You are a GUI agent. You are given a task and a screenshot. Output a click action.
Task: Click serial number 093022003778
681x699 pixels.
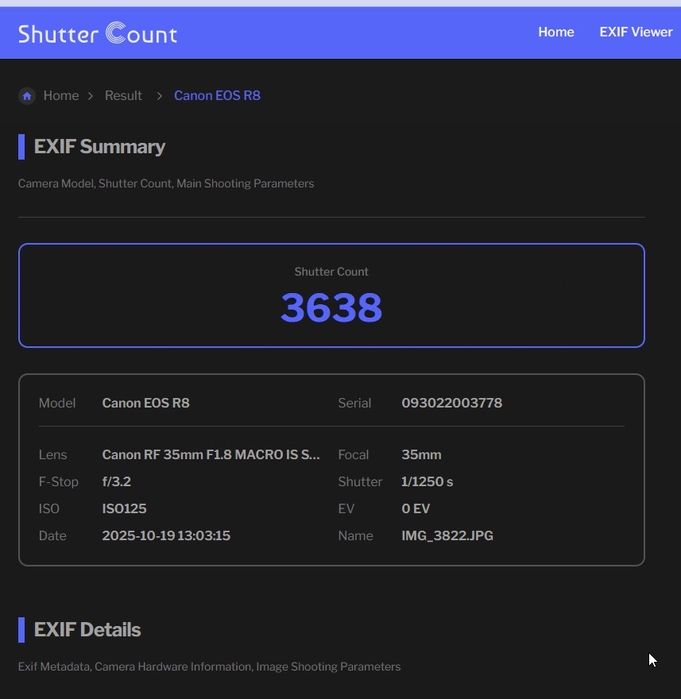[x=452, y=403]
